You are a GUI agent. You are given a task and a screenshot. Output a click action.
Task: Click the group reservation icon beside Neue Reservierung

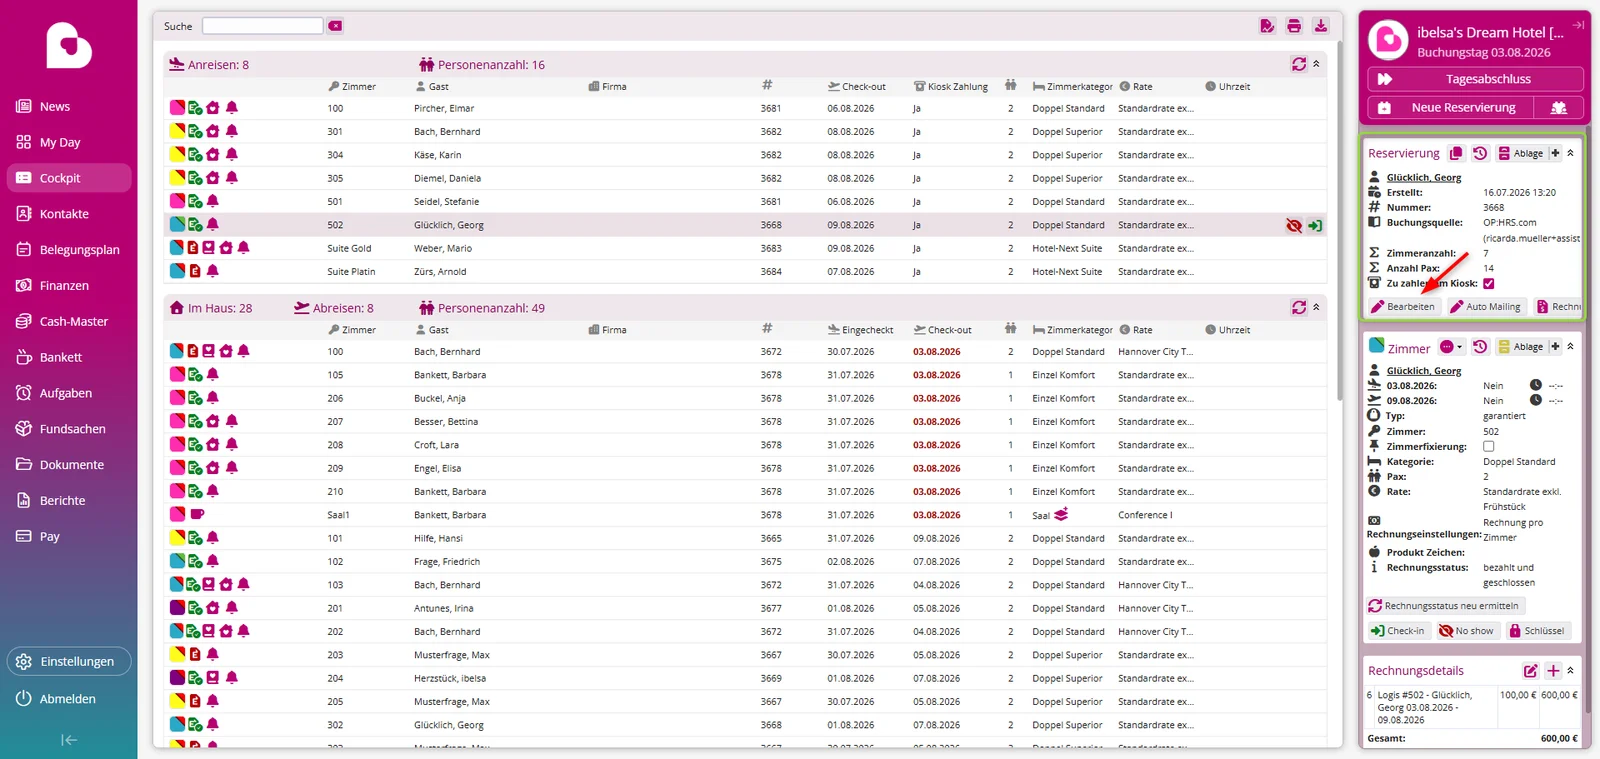(1559, 108)
